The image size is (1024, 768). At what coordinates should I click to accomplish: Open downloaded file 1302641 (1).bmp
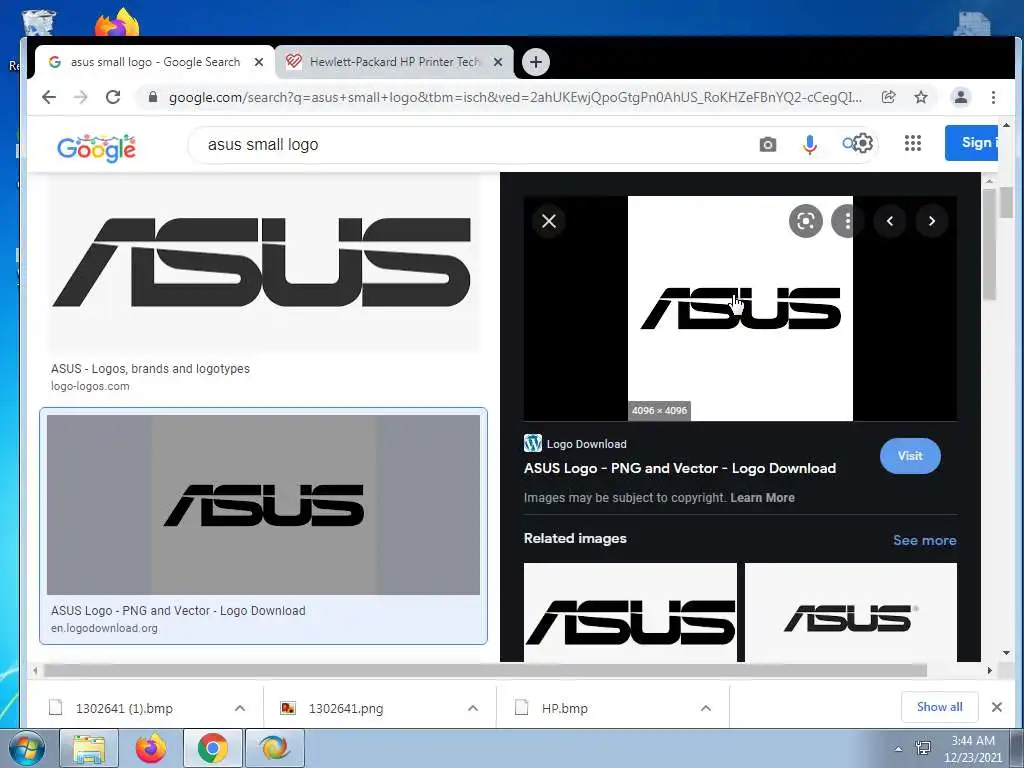[x=124, y=708]
